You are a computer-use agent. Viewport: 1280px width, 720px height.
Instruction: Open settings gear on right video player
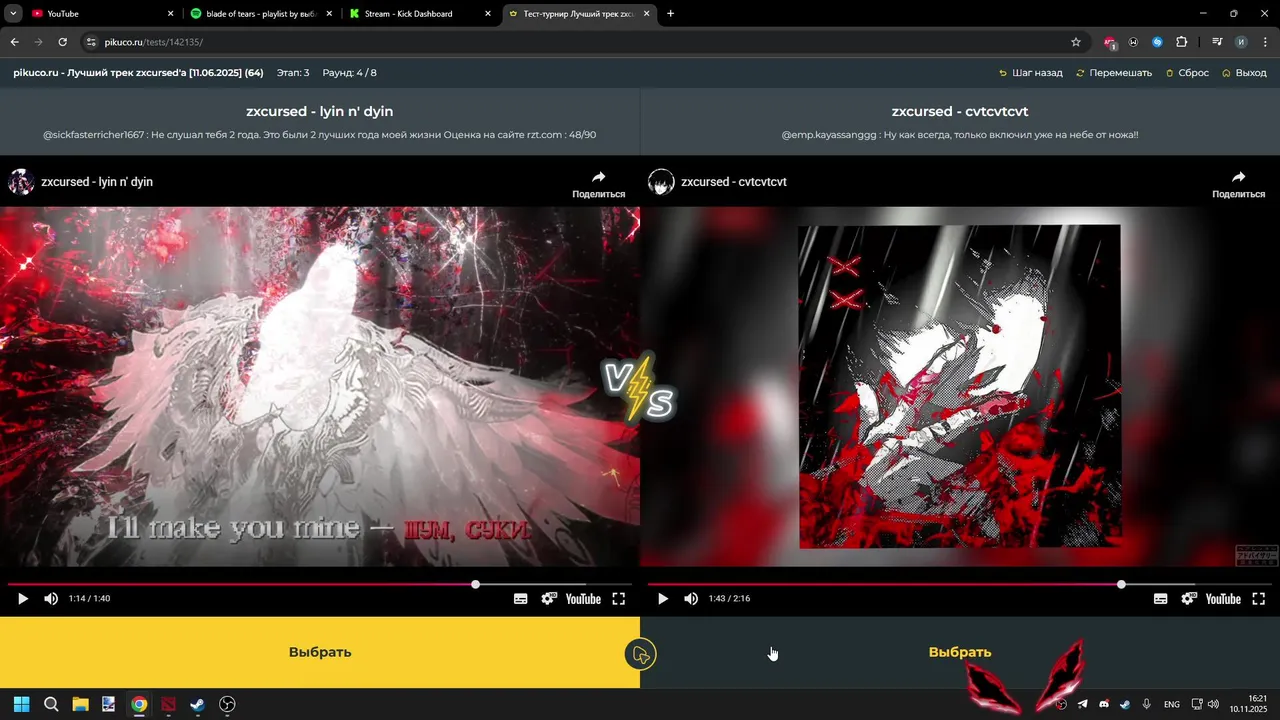click(1189, 599)
